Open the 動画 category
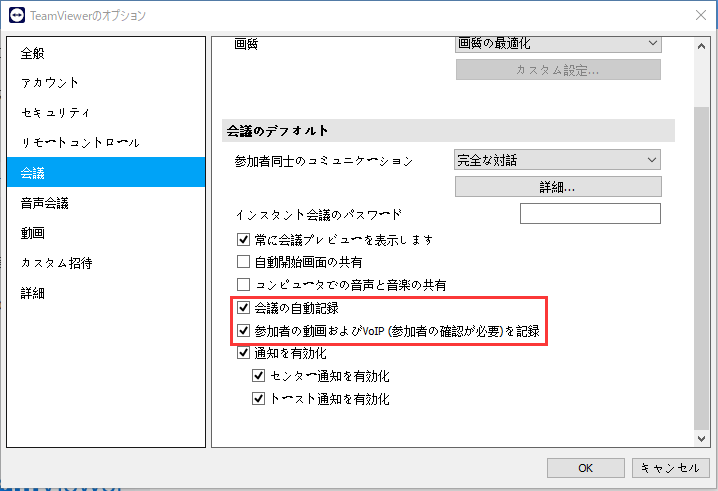 (x=106, y=233)
